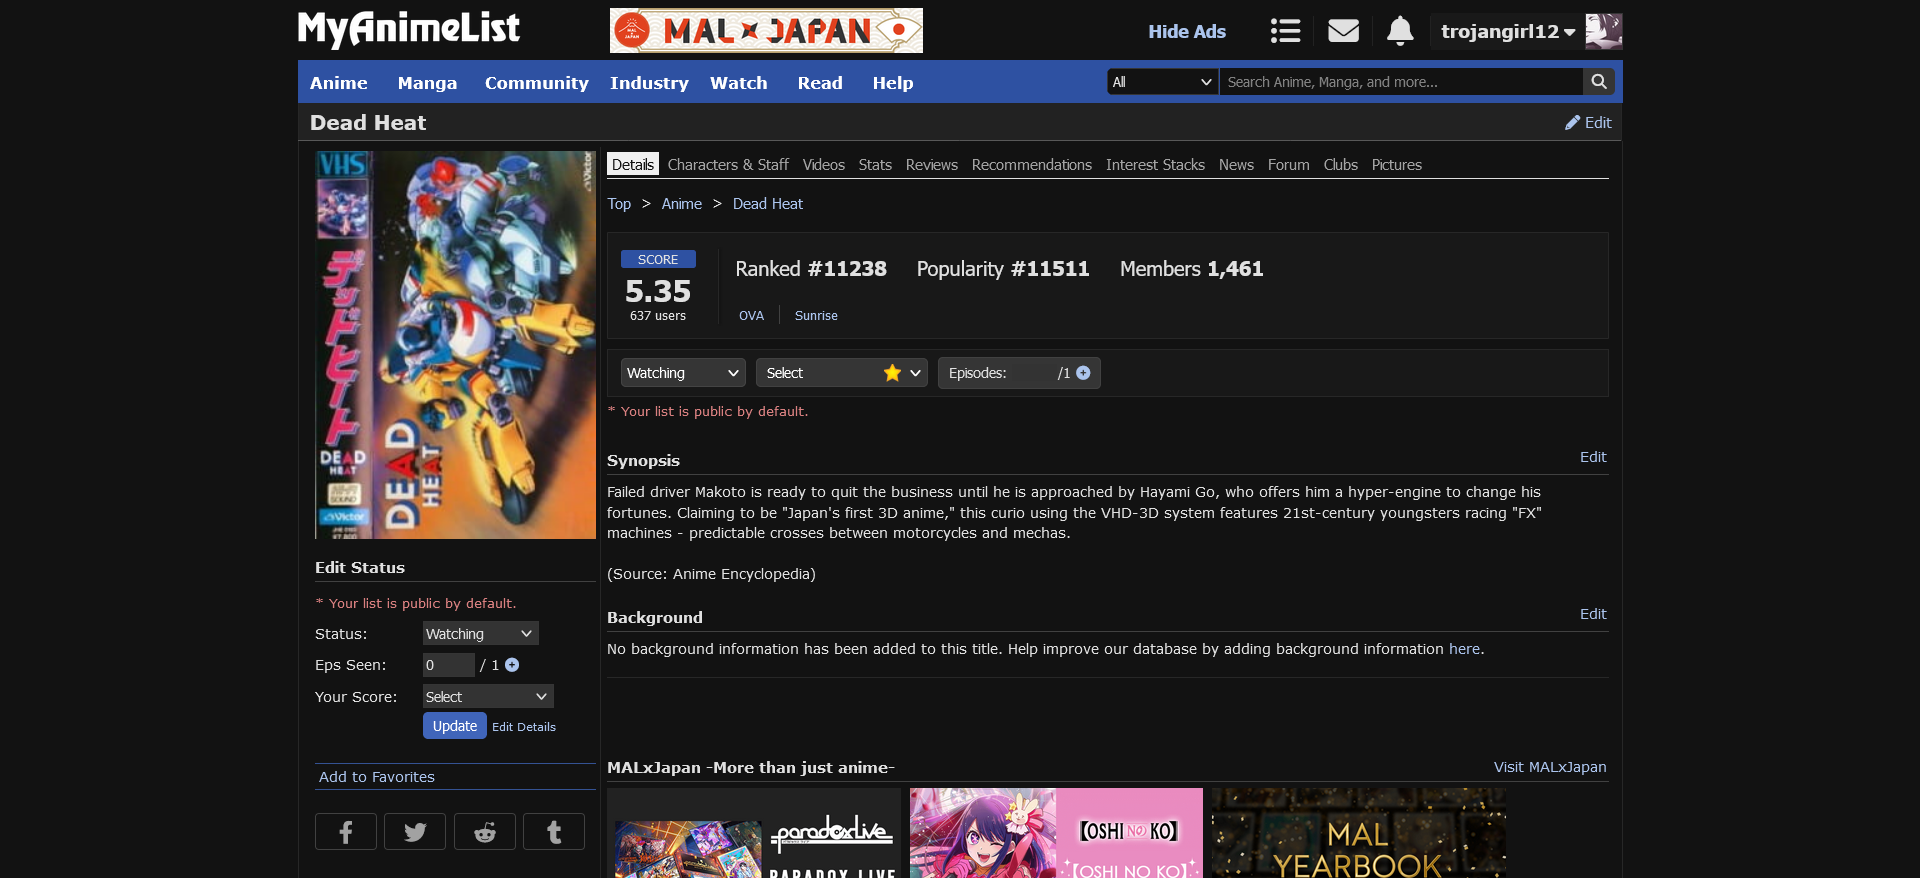Focus the Search Anime, Manga input field
Image resolution: width=1920 pixels, height=878 pixels.
(x=1400, y=82)
